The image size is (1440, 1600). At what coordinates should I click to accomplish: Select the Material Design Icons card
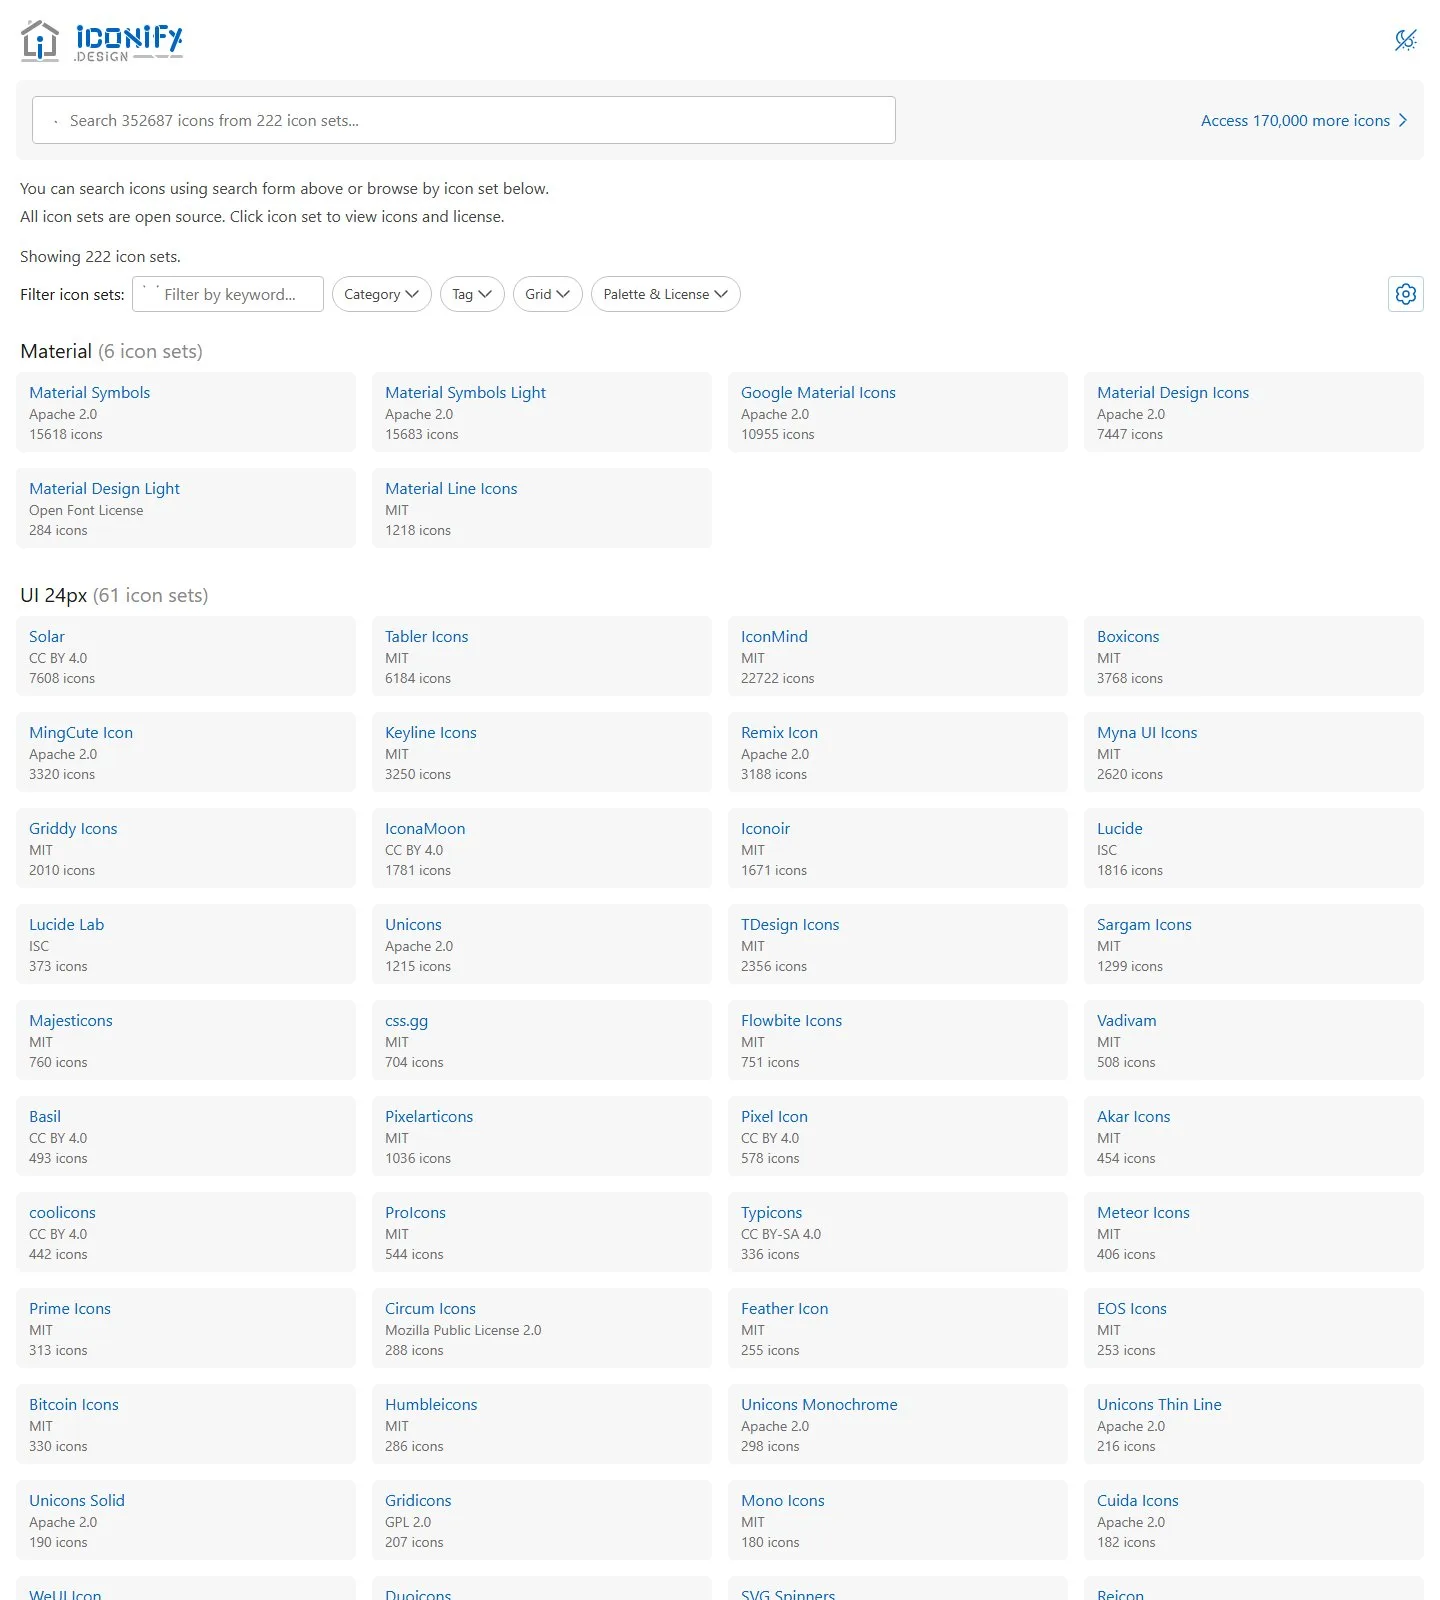(x=1254, y=412)
